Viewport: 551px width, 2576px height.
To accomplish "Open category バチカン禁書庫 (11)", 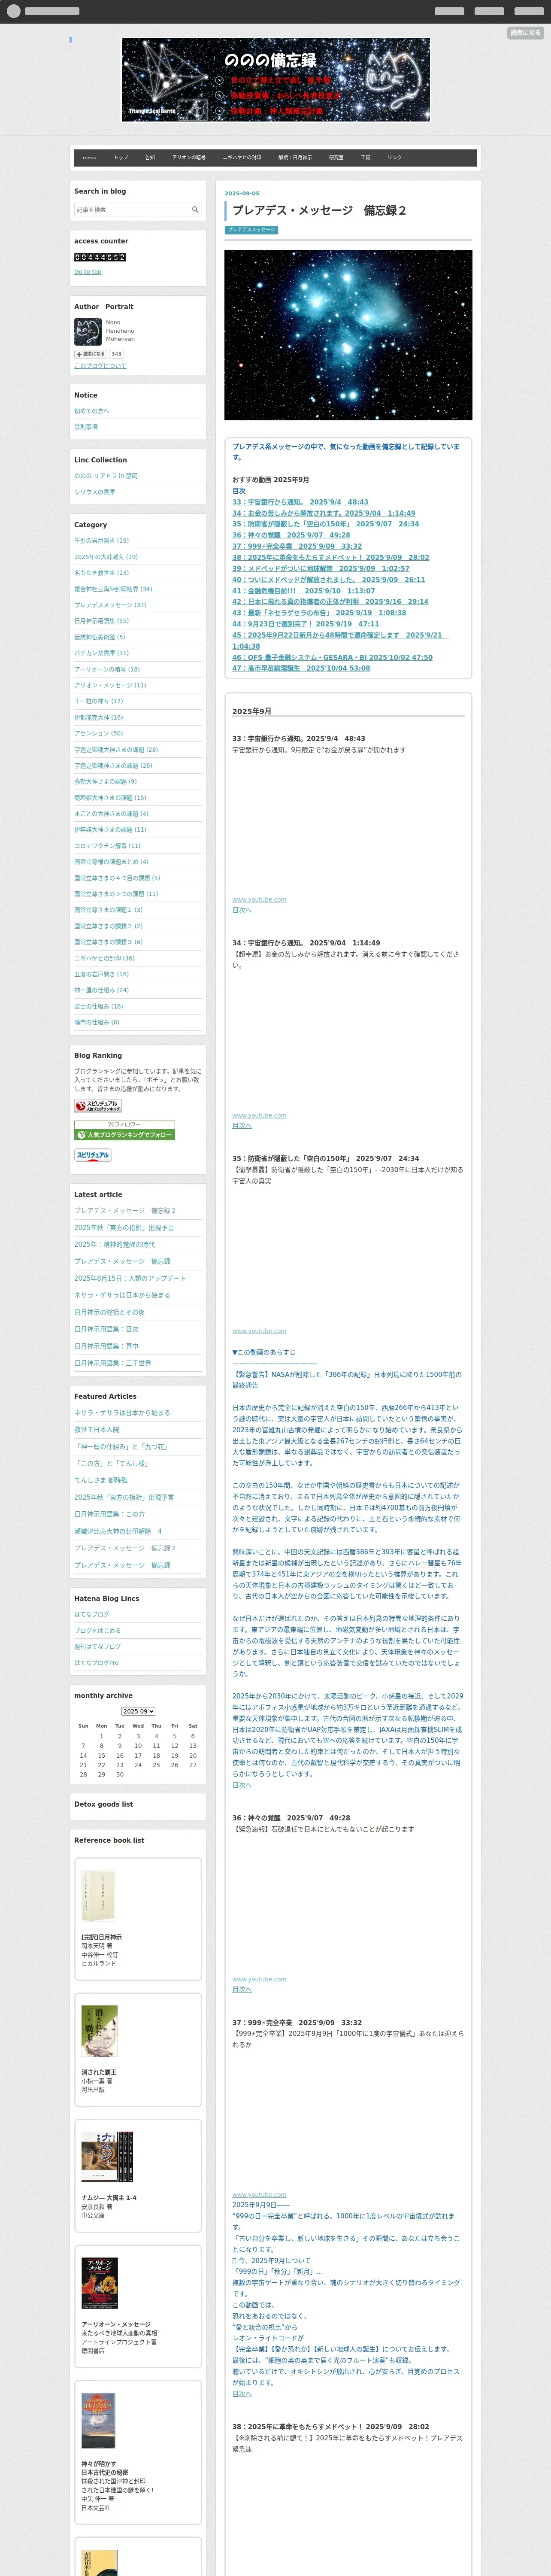I will tap(101, 653).
